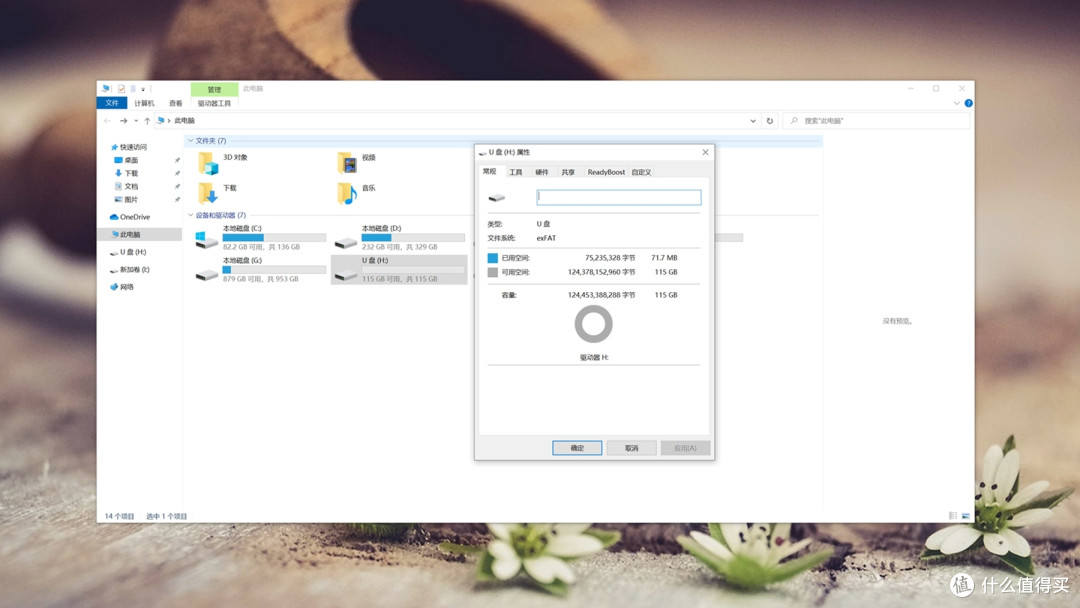
Task: Click the 搜索"此电脑" search box
Action: click(x=876, y=120)
